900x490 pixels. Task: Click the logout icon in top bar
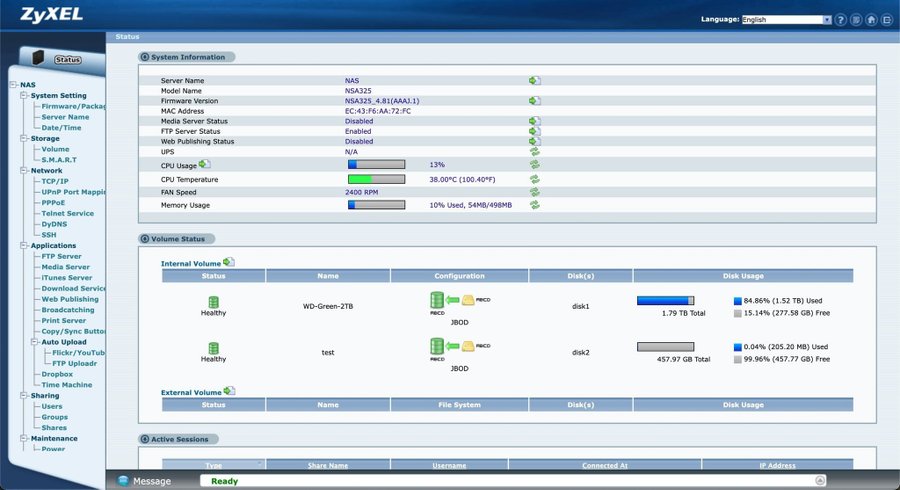885,19
